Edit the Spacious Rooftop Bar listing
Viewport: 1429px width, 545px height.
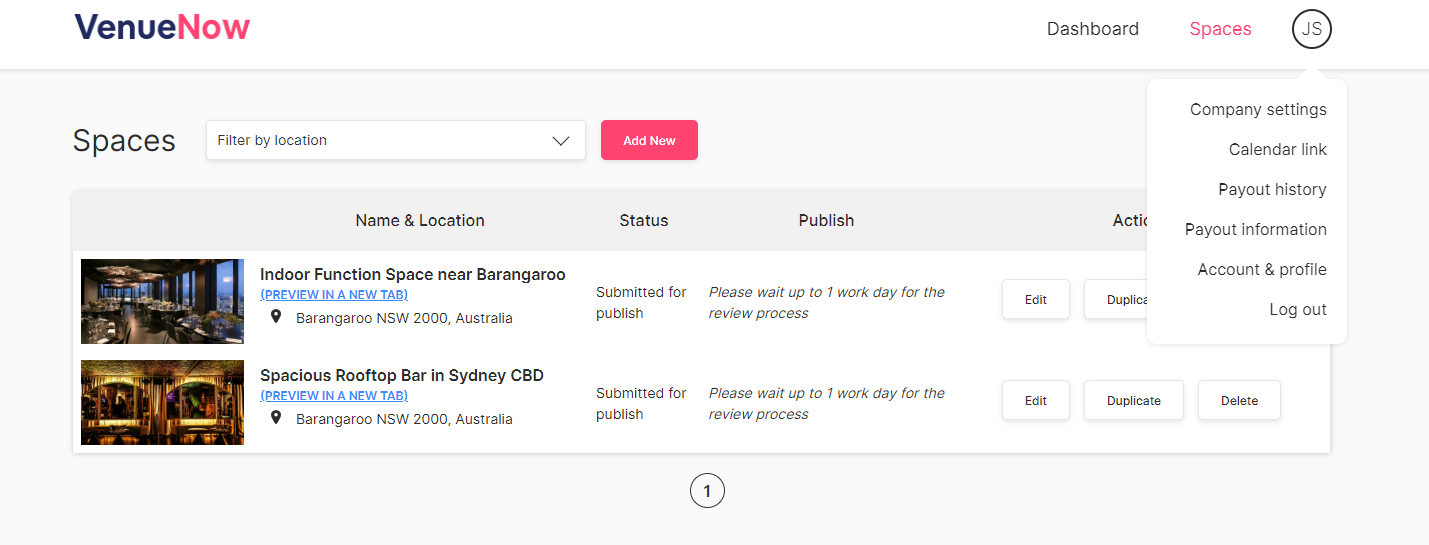(1036, 400)
